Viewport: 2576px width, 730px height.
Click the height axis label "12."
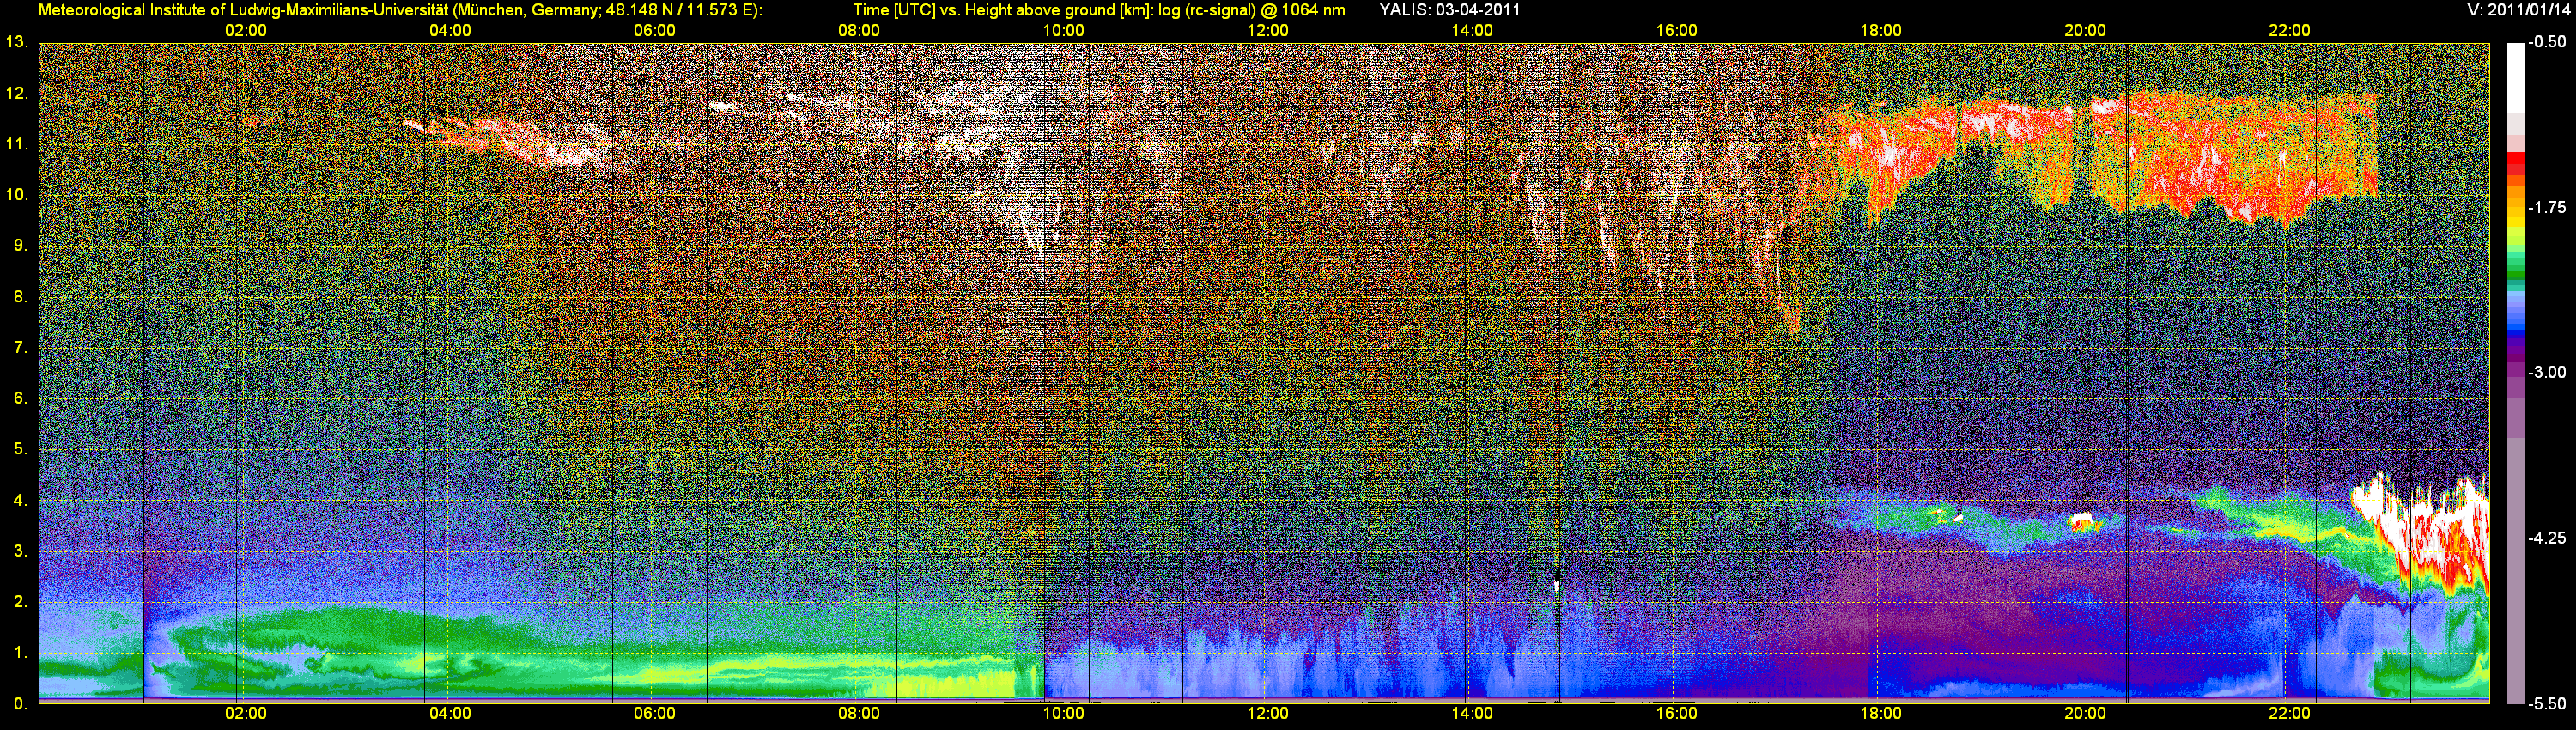pos(17,93)
